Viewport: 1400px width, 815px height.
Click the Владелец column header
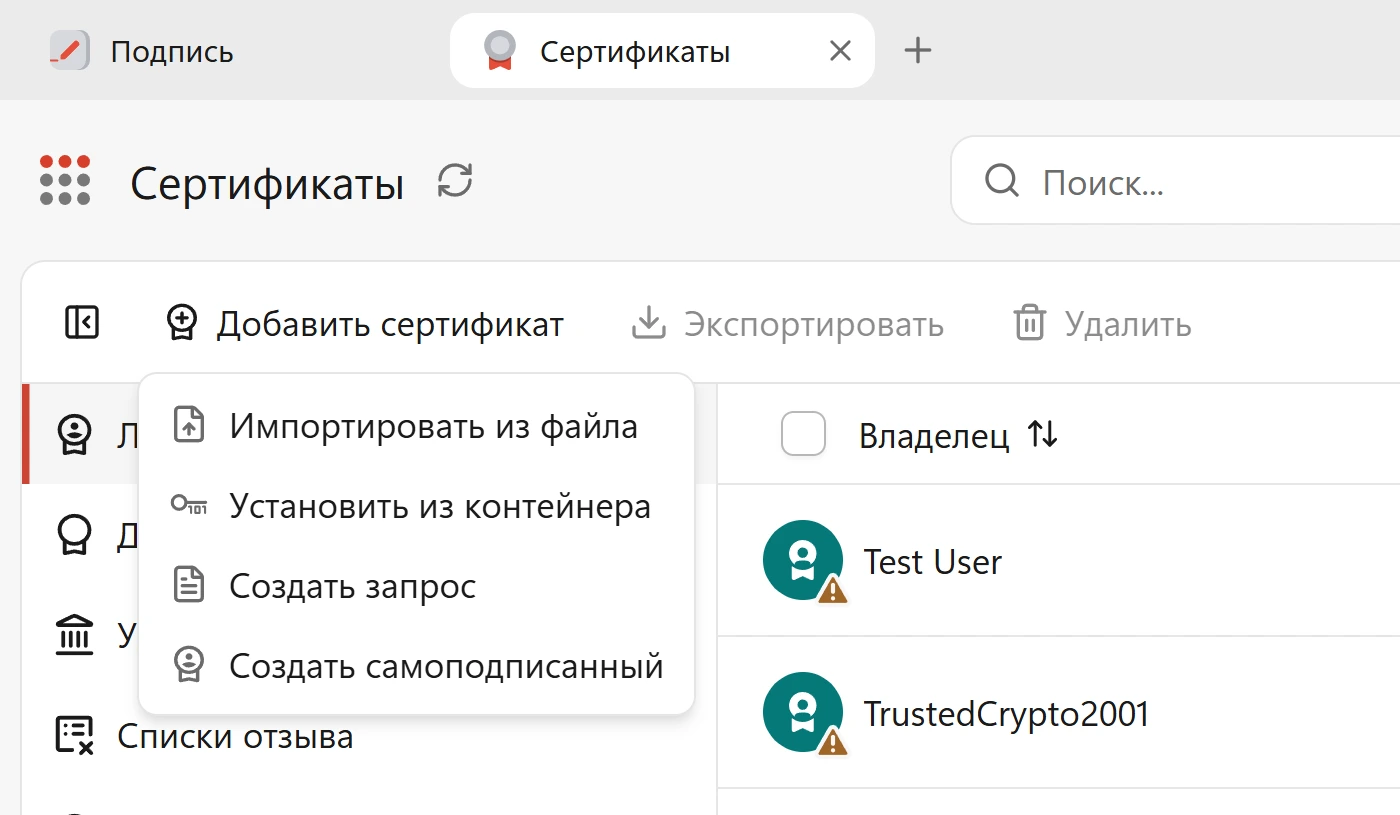tap(934, 436)
